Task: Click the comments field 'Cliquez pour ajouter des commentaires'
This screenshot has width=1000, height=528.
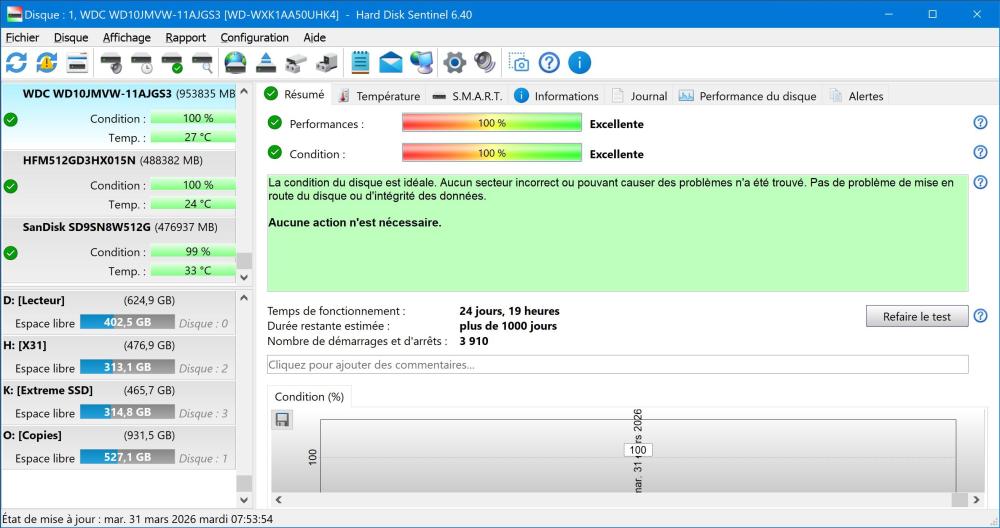Action: (617, 365)
